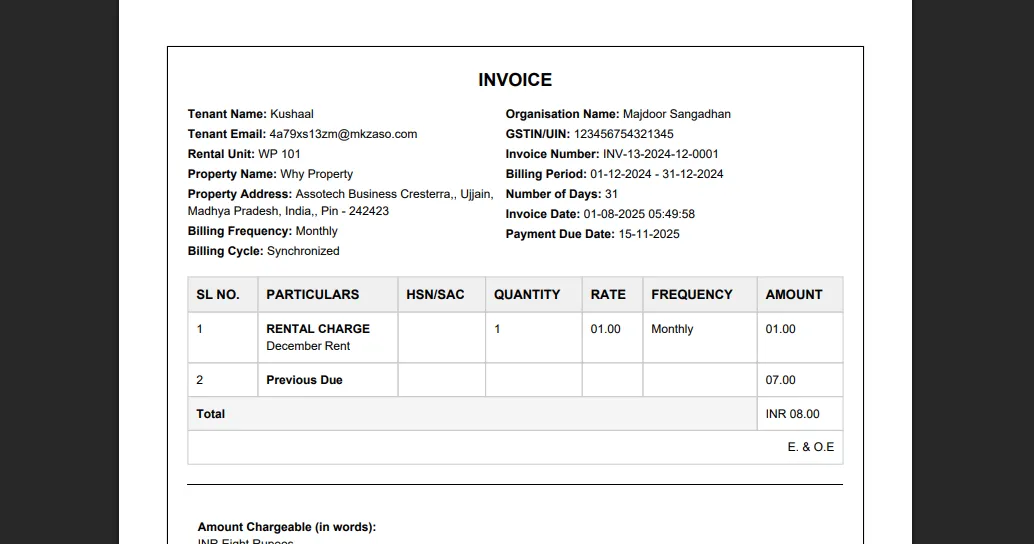Viewport: 1034px width, 544px height.
Task: Click the E. & O.E note
Action: [810, 447]
